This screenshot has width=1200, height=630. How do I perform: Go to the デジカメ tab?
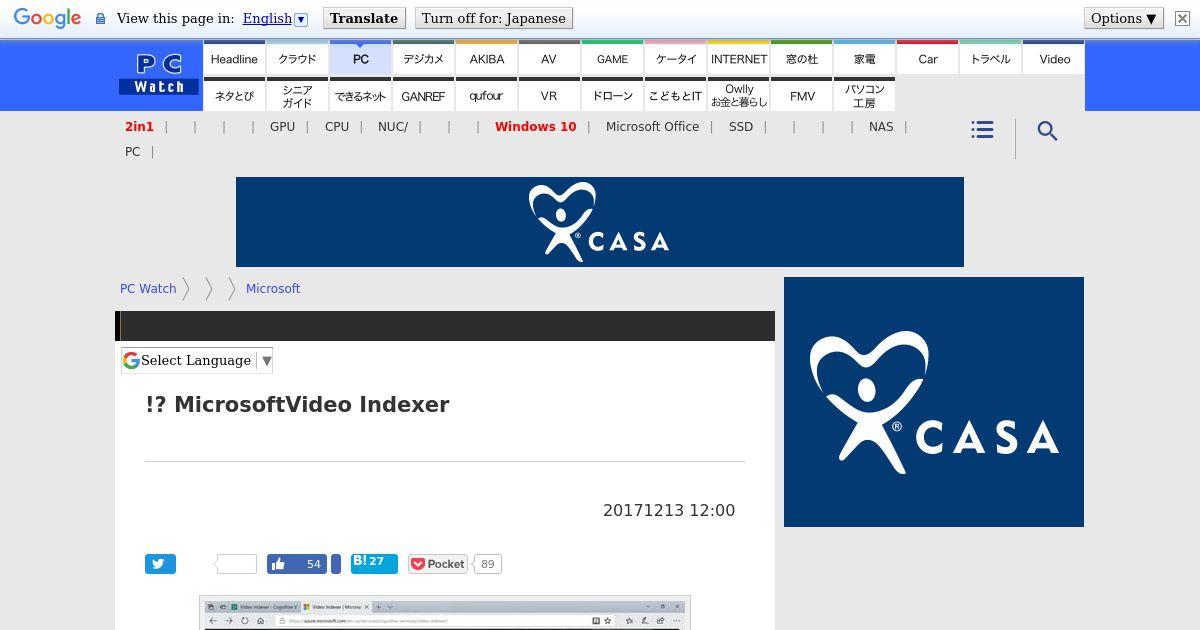coord(423,58)
